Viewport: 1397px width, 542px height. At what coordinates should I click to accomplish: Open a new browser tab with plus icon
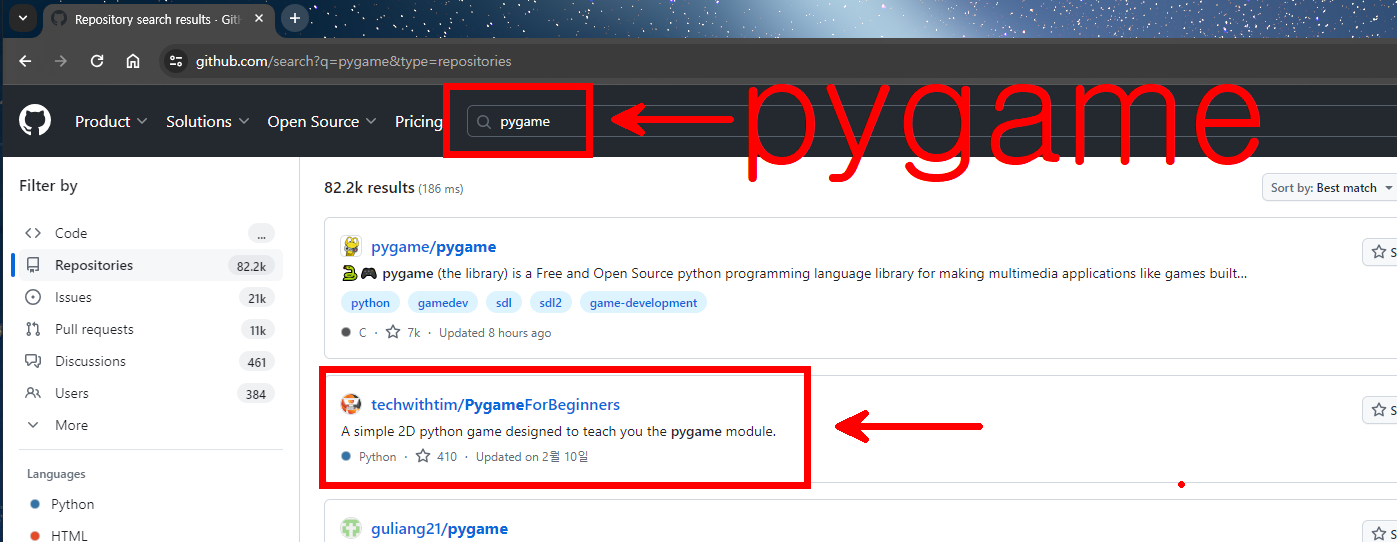click(x=294, y=18)
